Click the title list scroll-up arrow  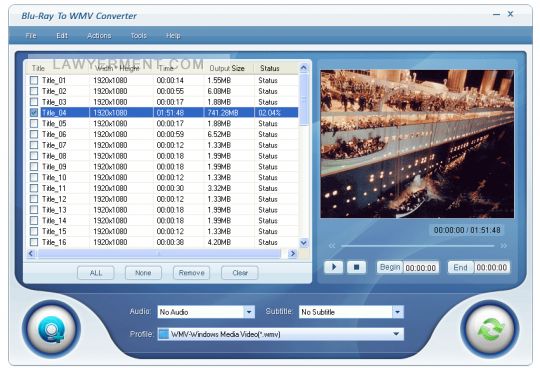(x=303, y=67)
